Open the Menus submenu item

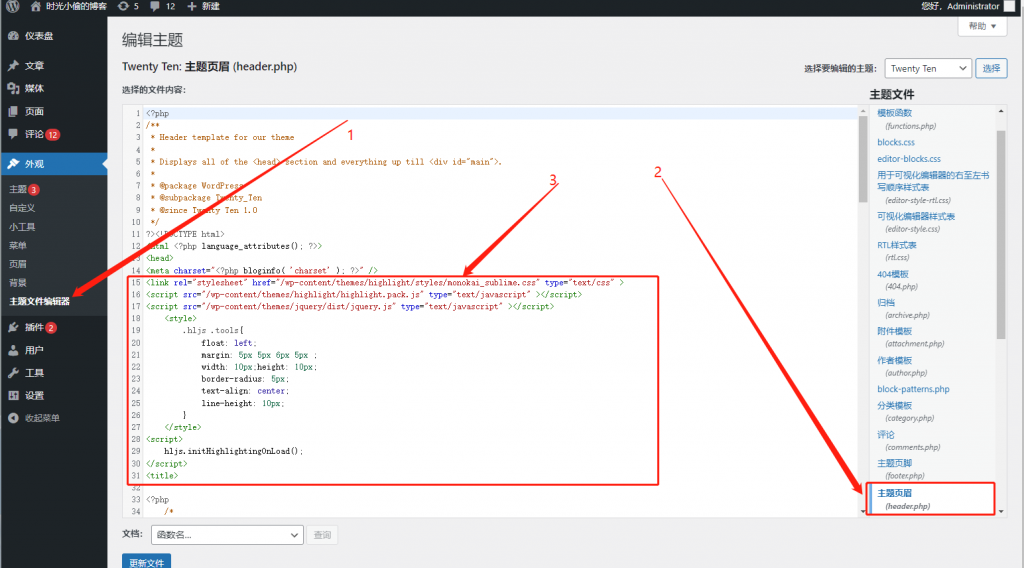[x=18, y=245]
